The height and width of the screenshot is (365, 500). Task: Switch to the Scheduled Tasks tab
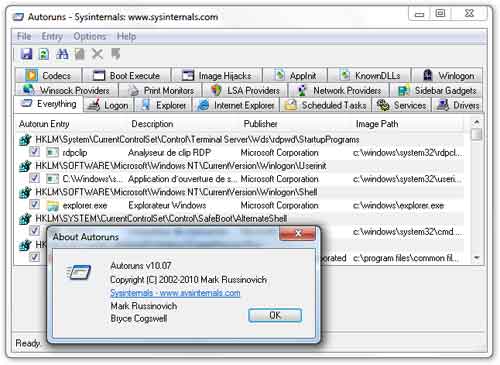pyautogui.click(x=326, y=105)
